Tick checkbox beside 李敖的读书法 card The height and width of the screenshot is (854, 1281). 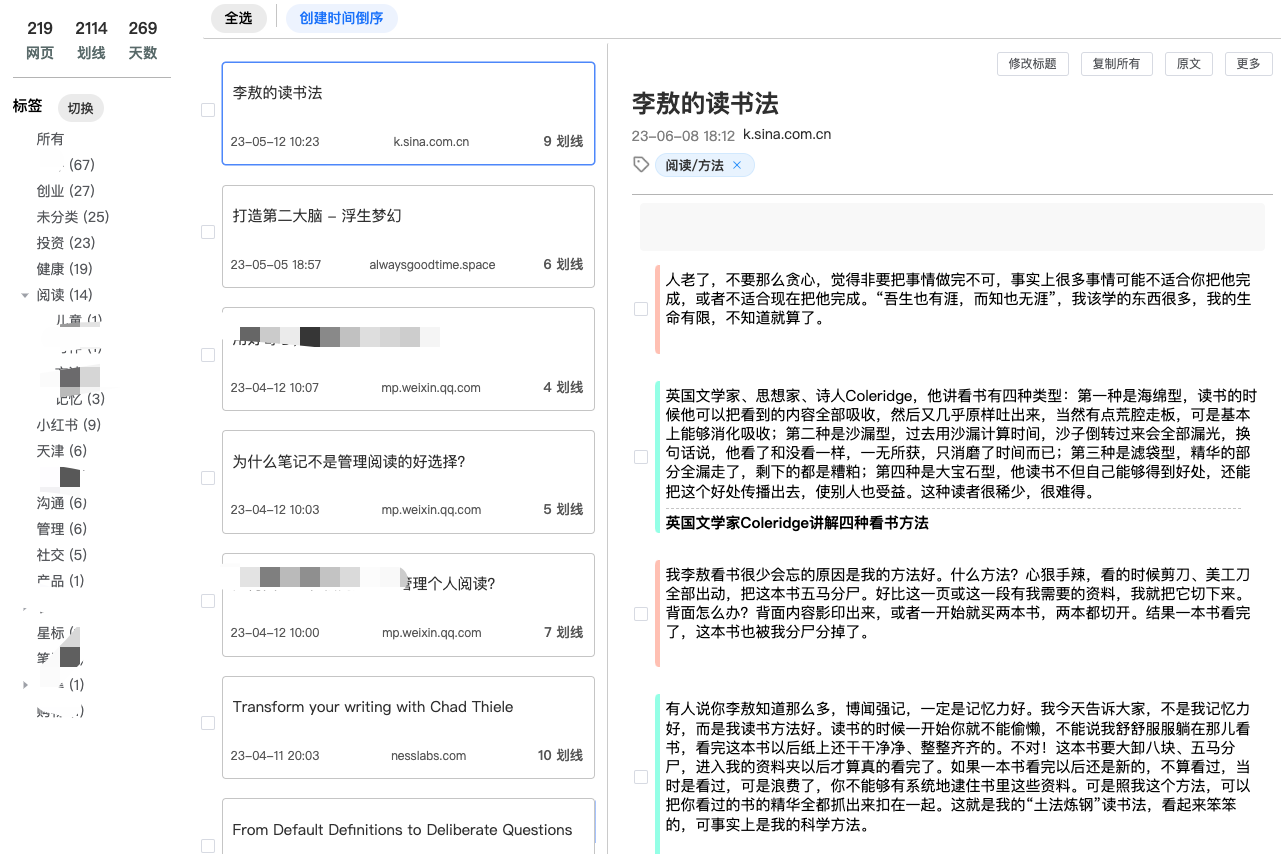point(208,110)
